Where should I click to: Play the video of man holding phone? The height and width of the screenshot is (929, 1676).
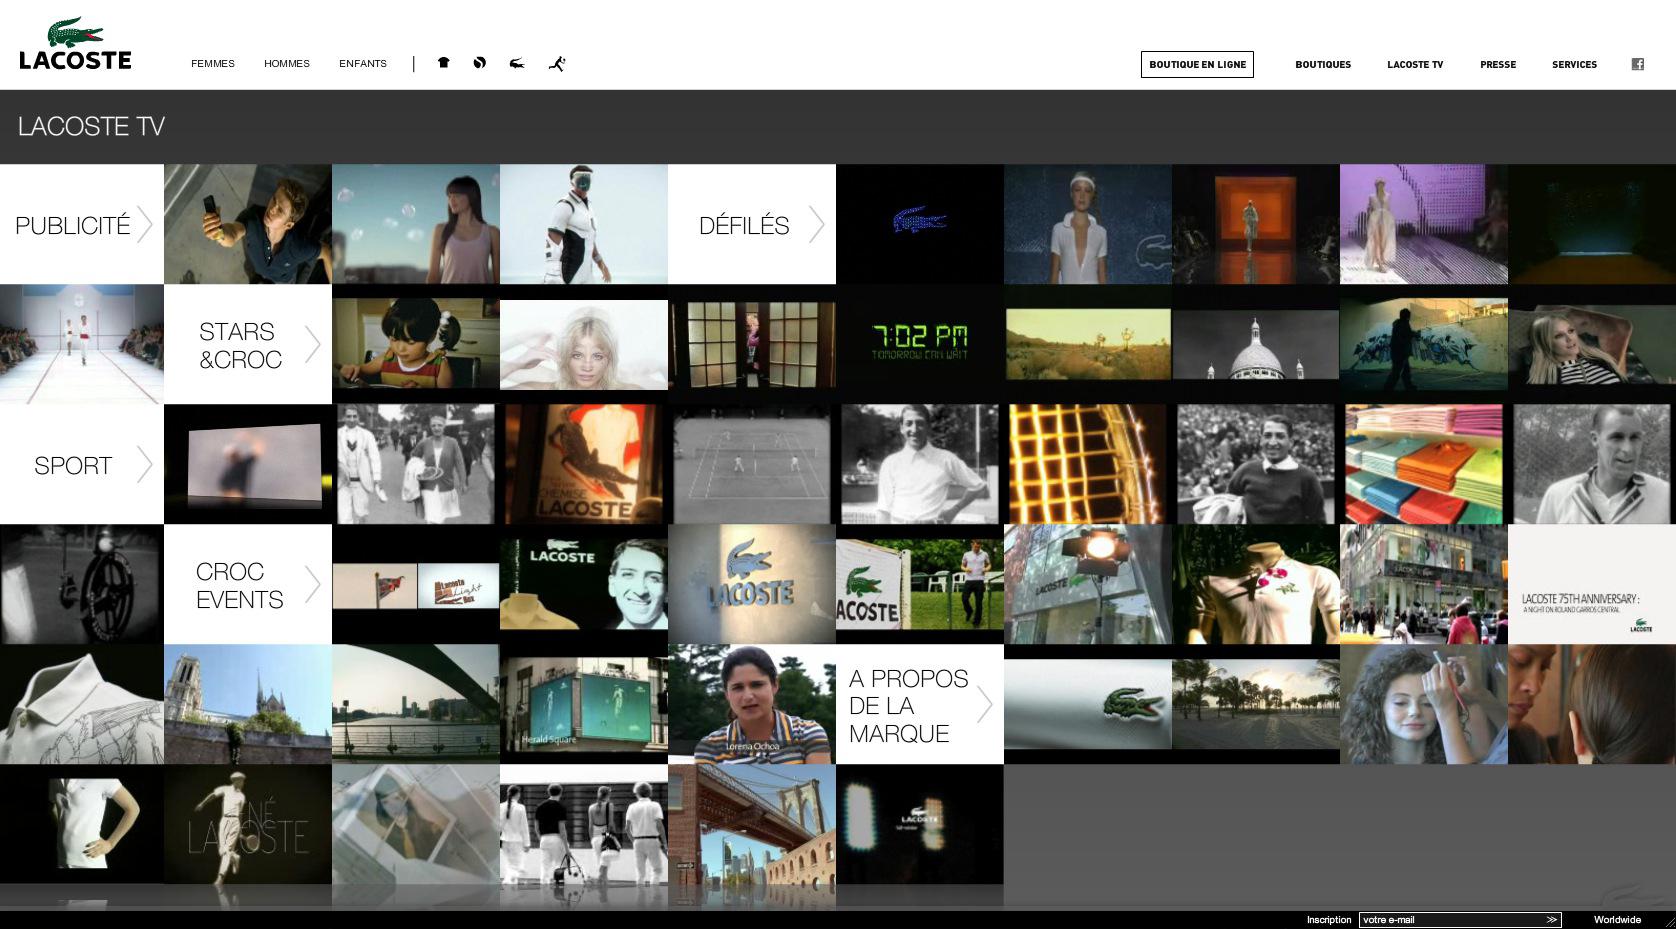pyautogui.click(x=248, y=224)
